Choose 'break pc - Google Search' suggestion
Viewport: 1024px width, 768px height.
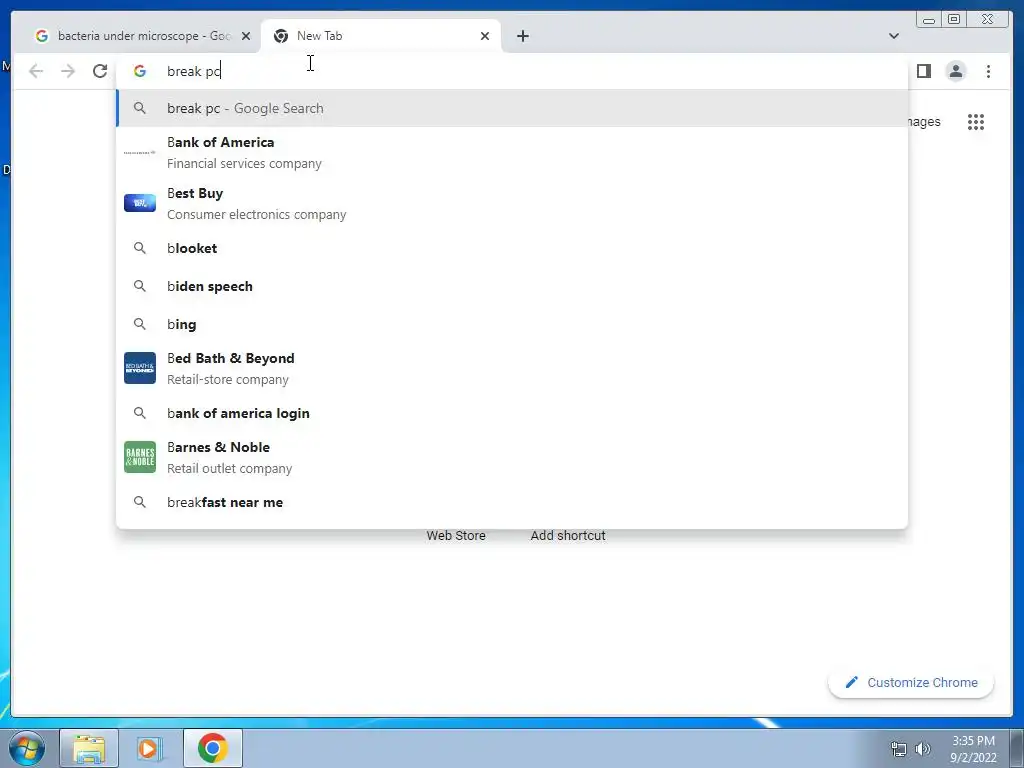(512, 108)
